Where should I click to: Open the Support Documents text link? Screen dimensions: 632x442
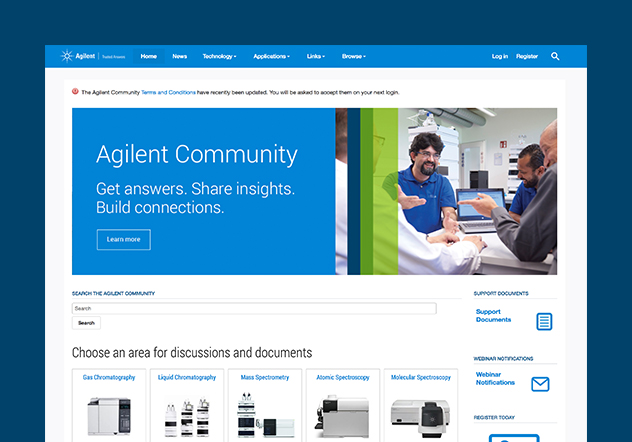pyautogui.click(x=493, y=315)
